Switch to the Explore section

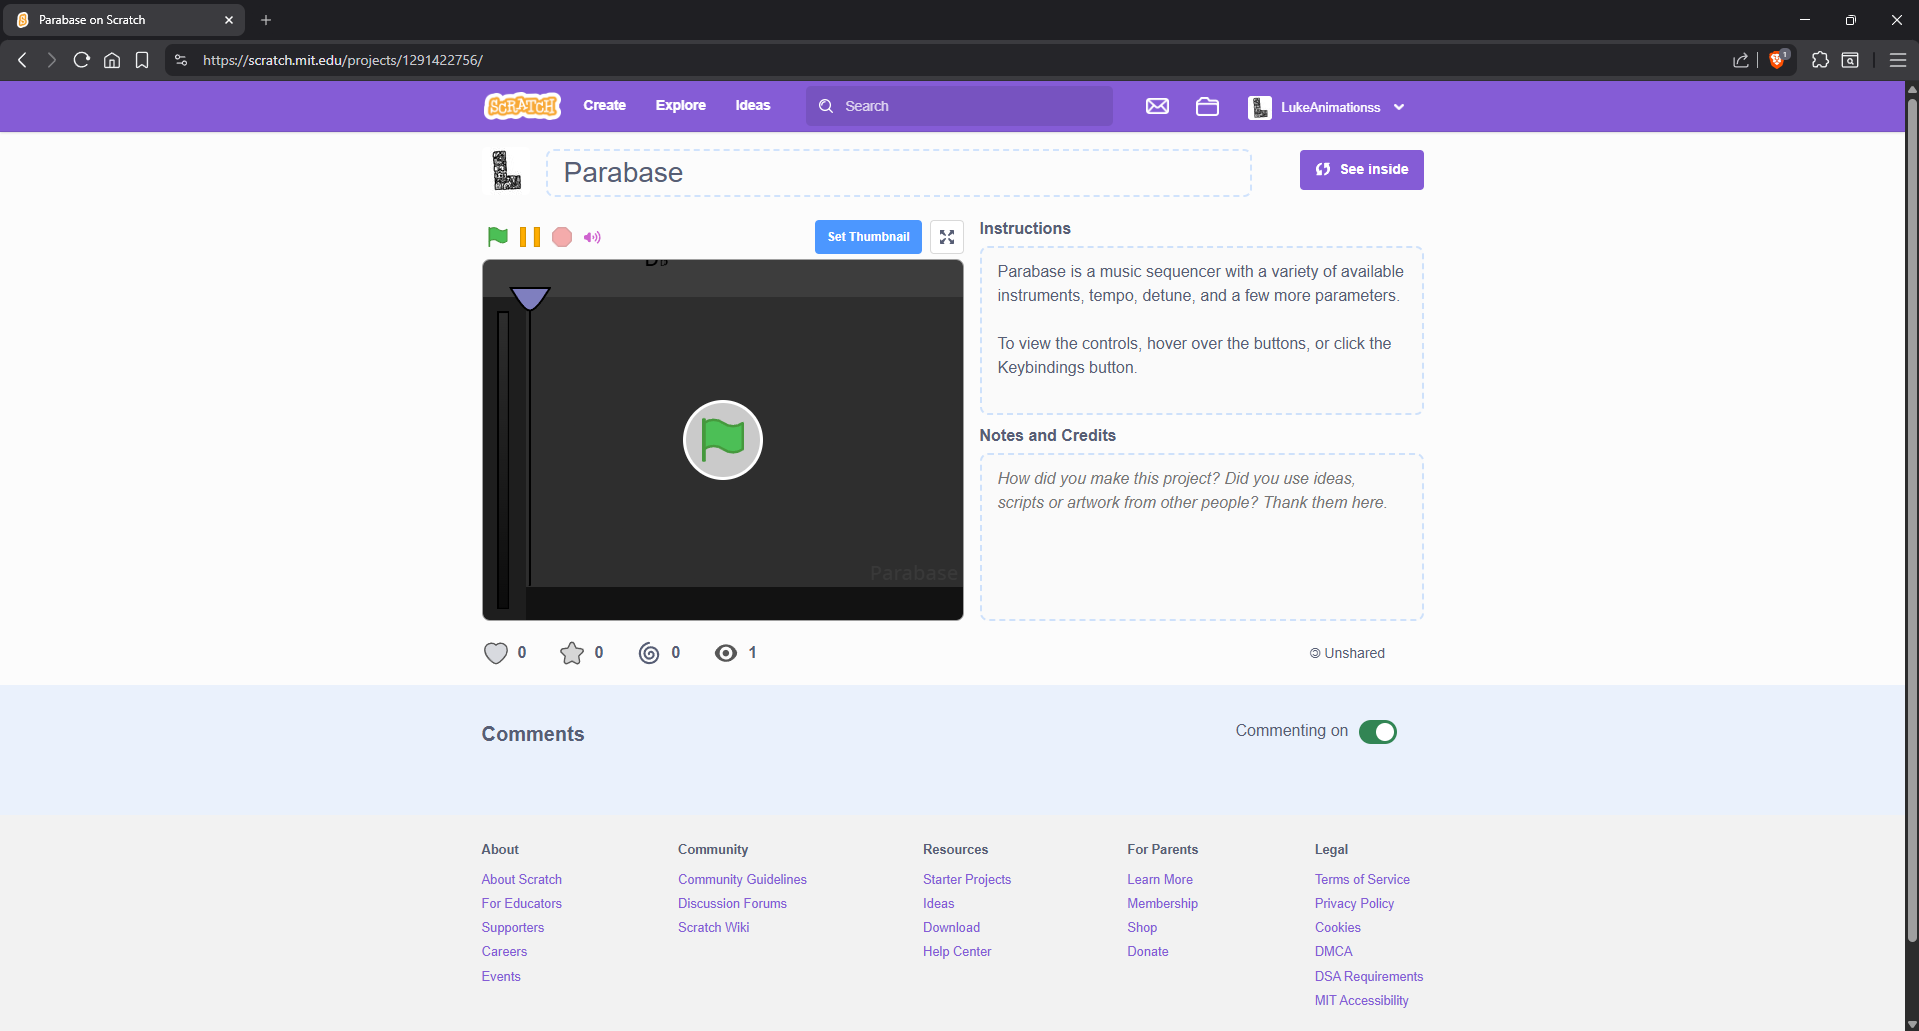click(680, 105)
